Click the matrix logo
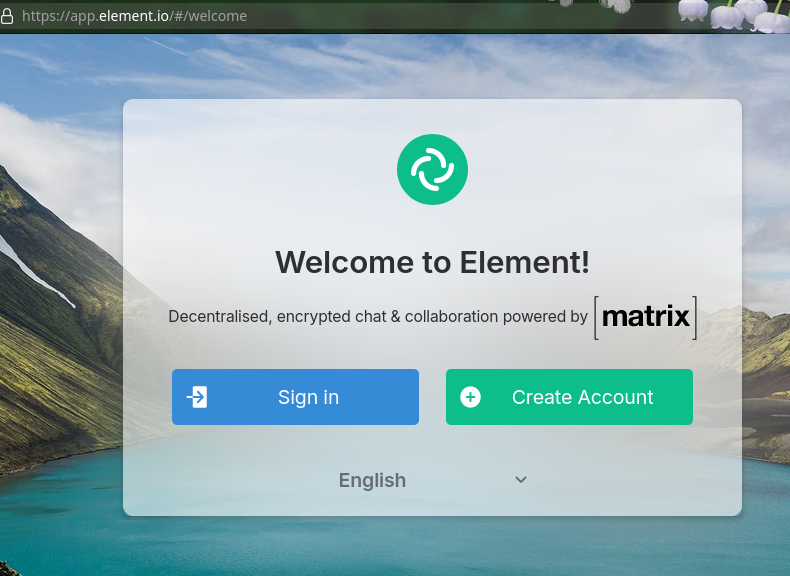Image resolution: width=790 pixels, height=576 pixels. tap(645, 317)
